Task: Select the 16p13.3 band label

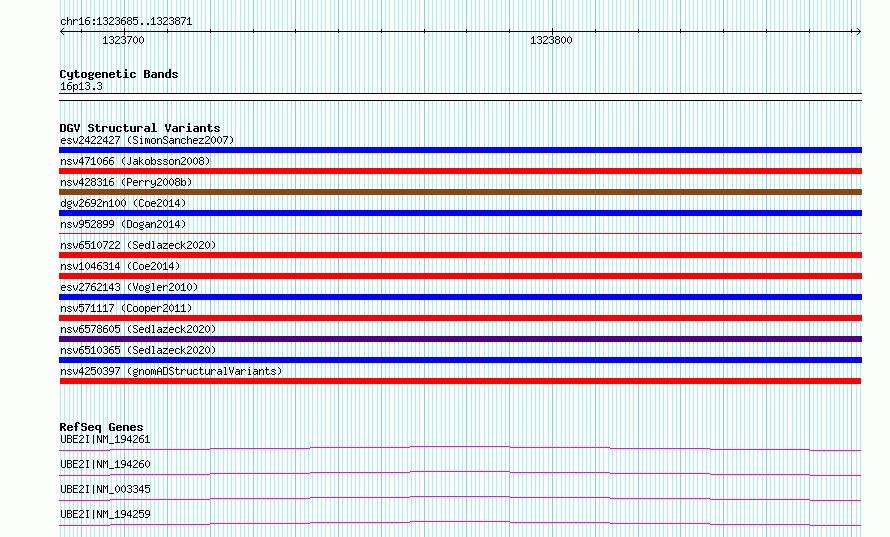Action: click(x=81, y=86)
